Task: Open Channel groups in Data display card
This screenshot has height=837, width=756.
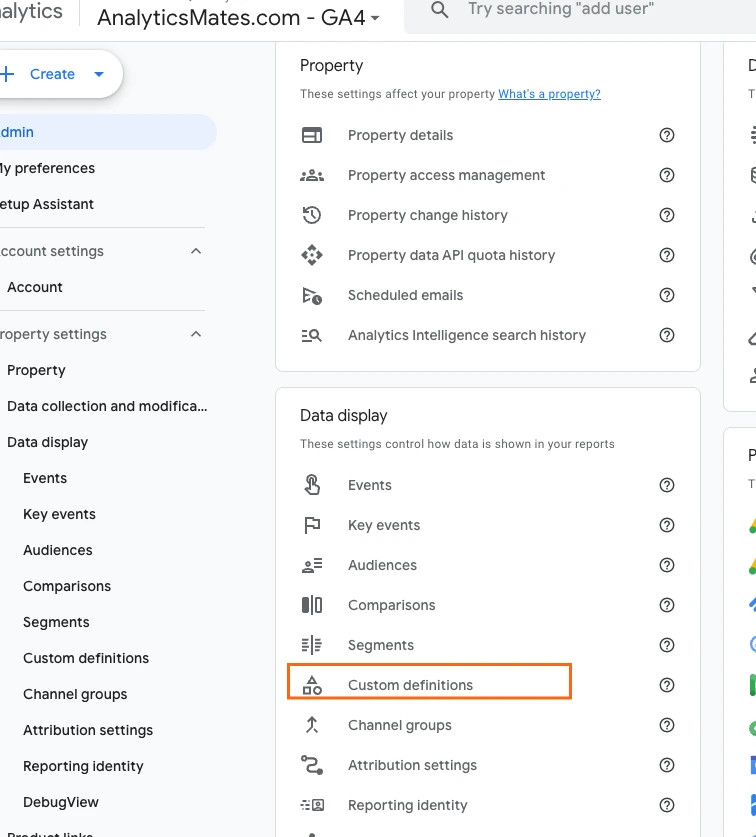Action: pyautogui.click(x=400, y=725)
